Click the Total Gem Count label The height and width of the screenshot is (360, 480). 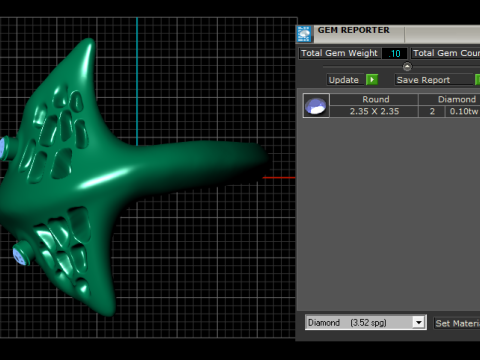tap(446, 53)
